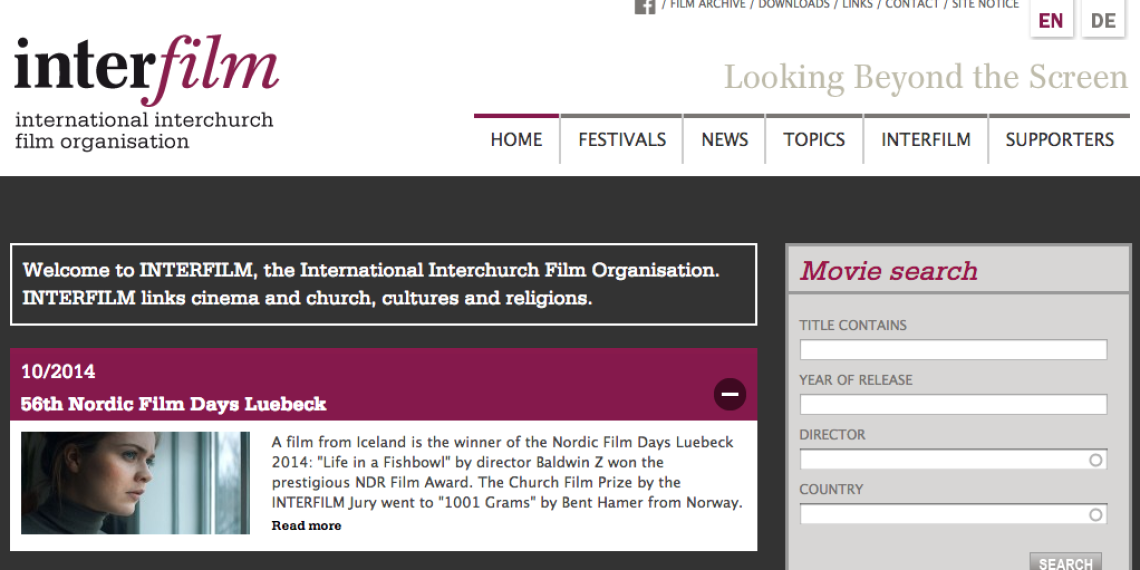Viewport: 1140px width, 570px height.
Task: Collapse the 56th Nordic Film Days entry
Action: [x=730, y=394]
